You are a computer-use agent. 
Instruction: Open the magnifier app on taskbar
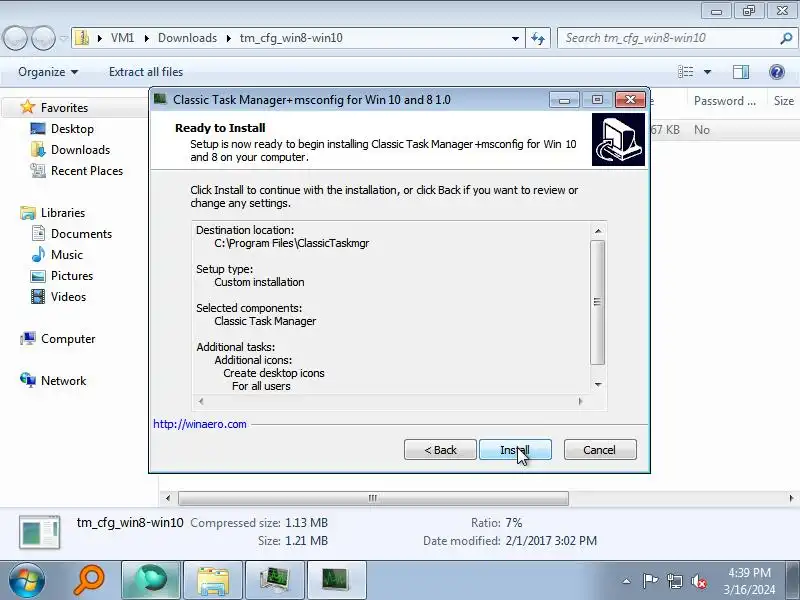click(89, 580)
